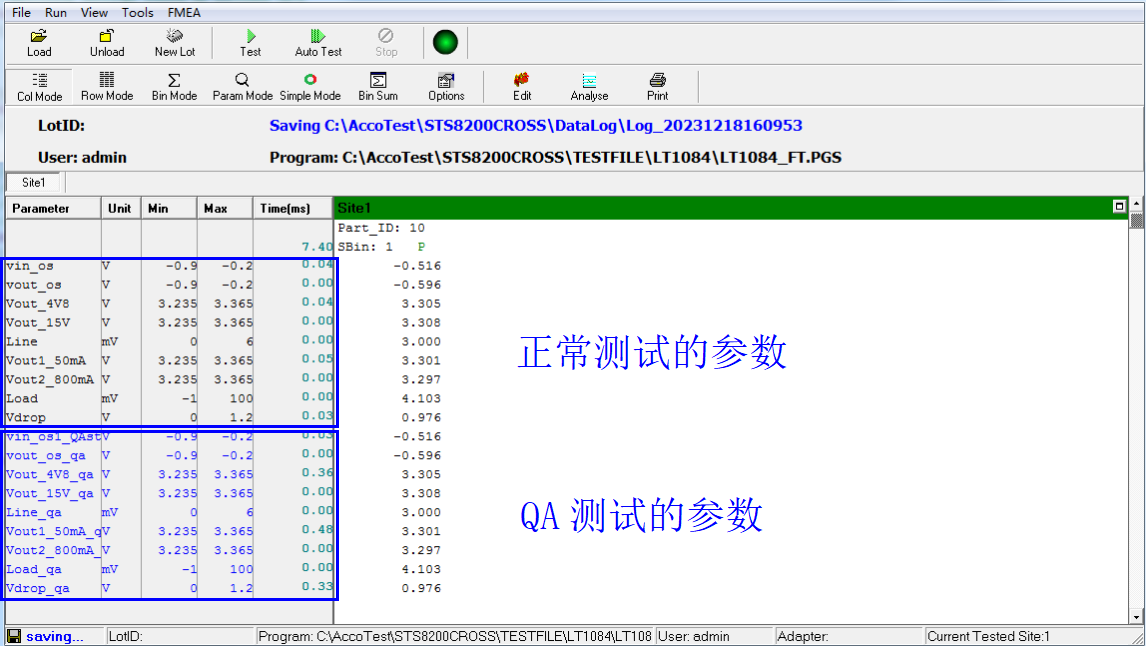Open the Bin Sum view
Screen dimensions: 1146x646
pos(378,86)
